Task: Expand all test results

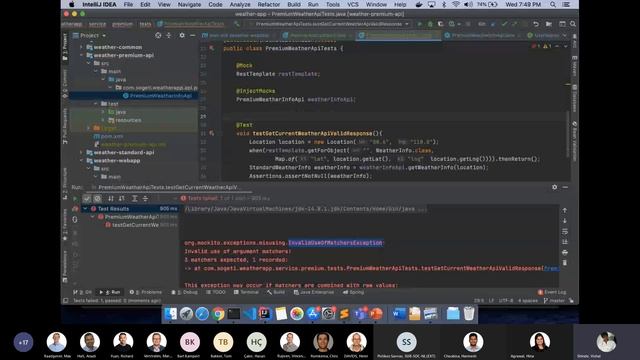Action: pyautogui.click(x=134, y=199)
